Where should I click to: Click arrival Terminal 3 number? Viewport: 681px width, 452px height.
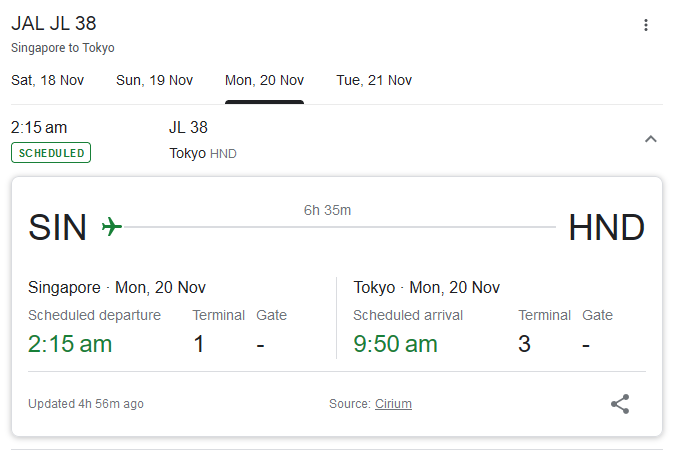coord(524,344)
